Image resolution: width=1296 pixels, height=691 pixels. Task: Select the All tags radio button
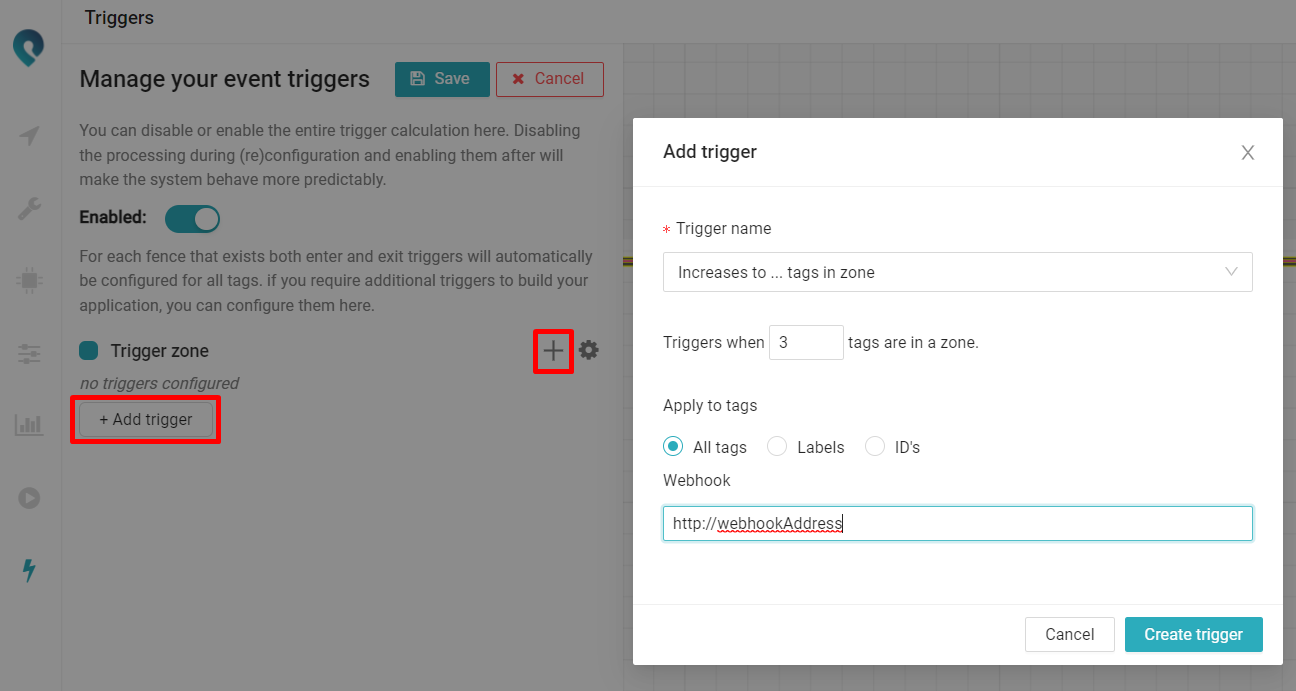click(x=673, y=447)
